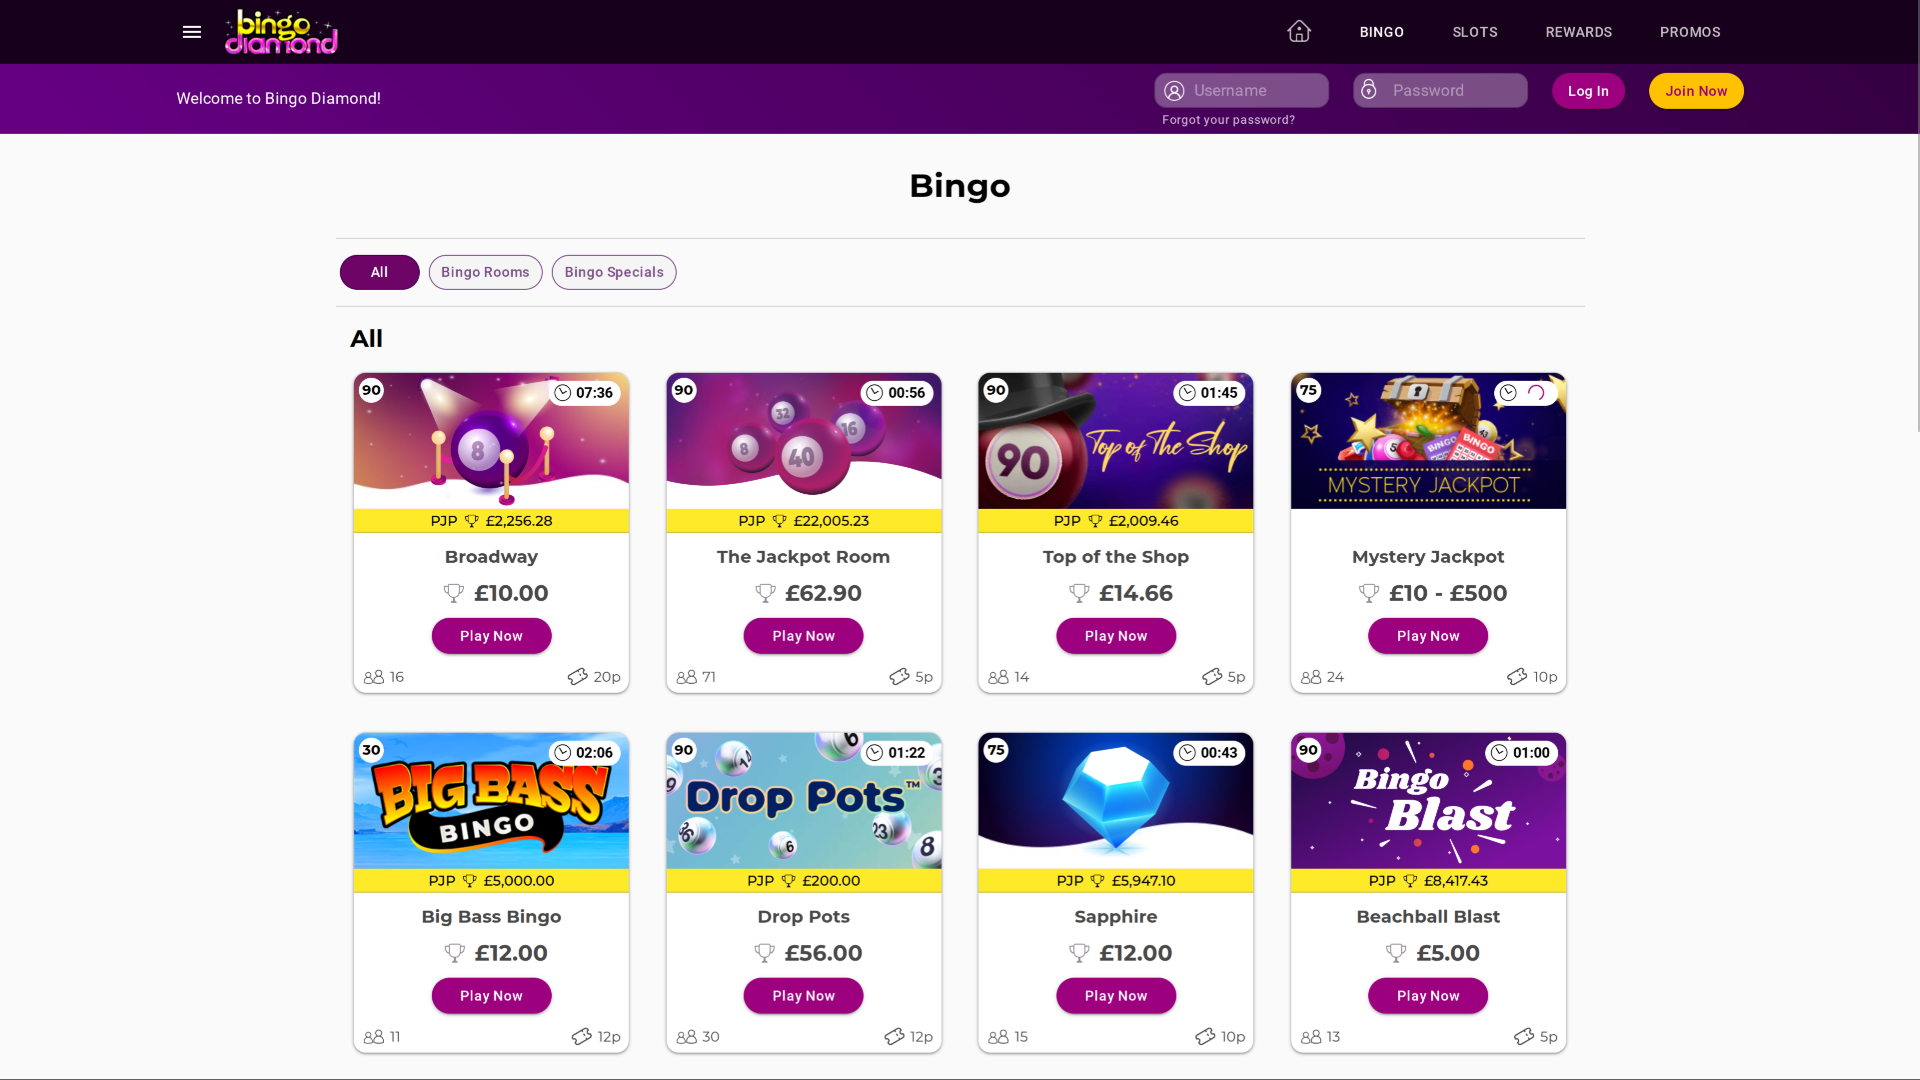This screenshot has height=1080, width=1920.
Task: Open the PROMOS section
Action: pyautogui.click(x=1690, y=32)
